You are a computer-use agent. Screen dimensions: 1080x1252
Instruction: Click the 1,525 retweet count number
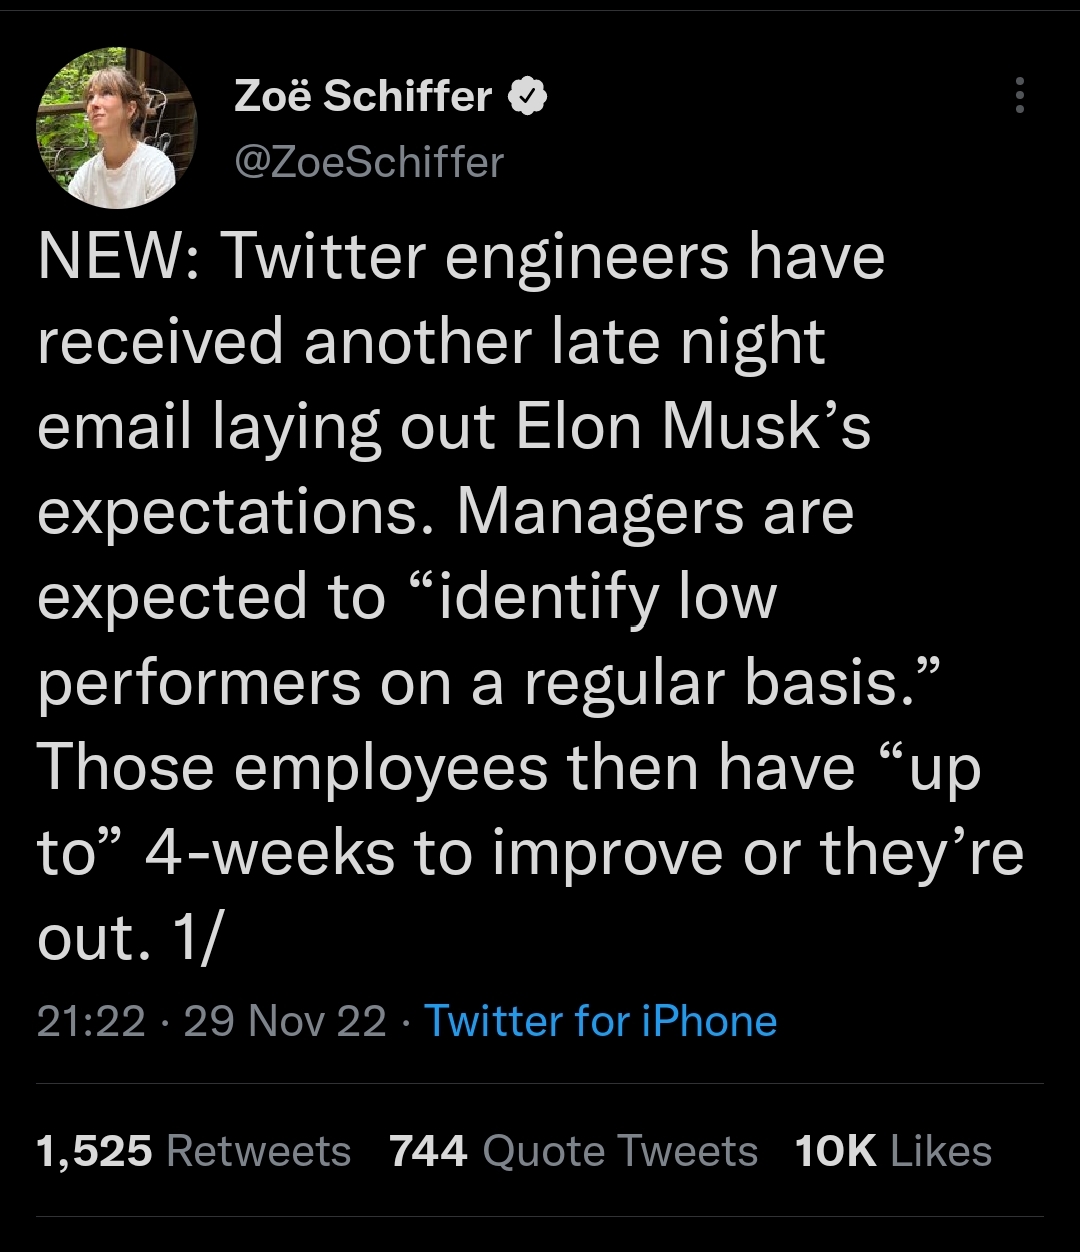(94, 1151)
